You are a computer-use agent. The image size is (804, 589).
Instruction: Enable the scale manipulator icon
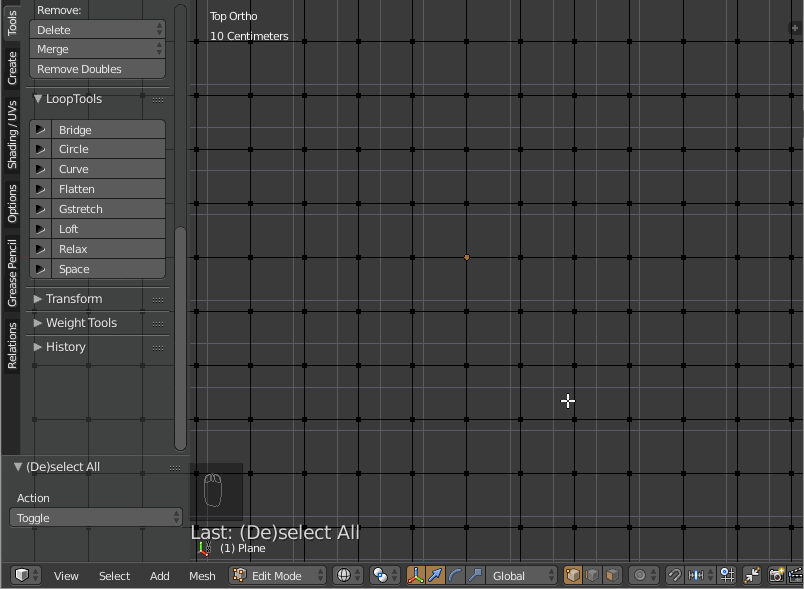coord(475,575)
